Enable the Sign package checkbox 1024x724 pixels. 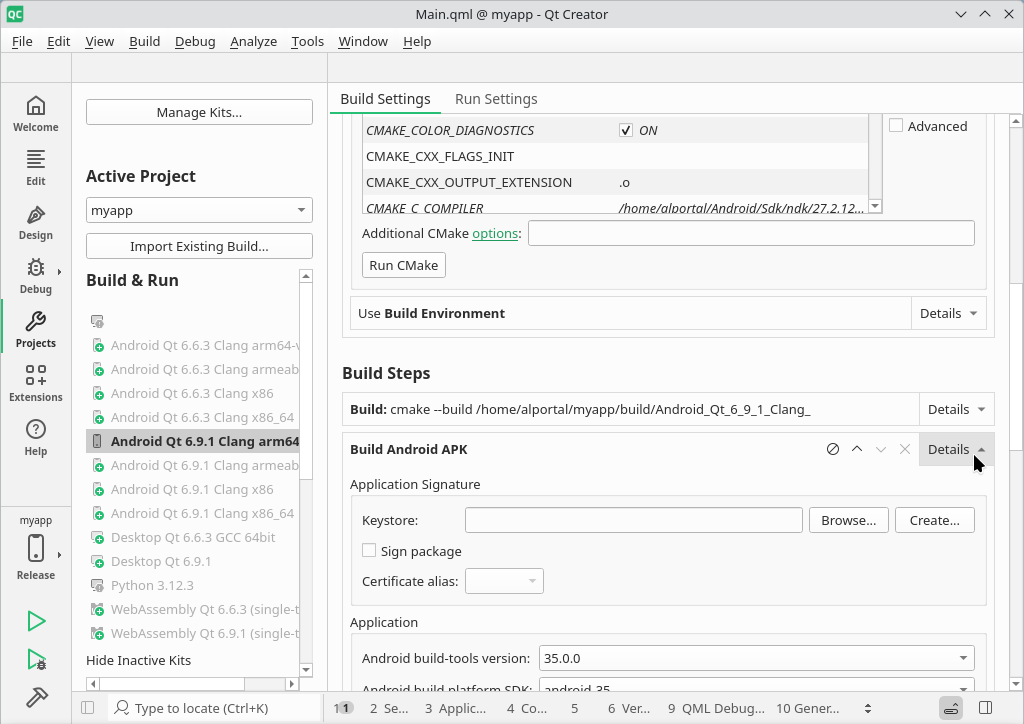click(369, 550)
